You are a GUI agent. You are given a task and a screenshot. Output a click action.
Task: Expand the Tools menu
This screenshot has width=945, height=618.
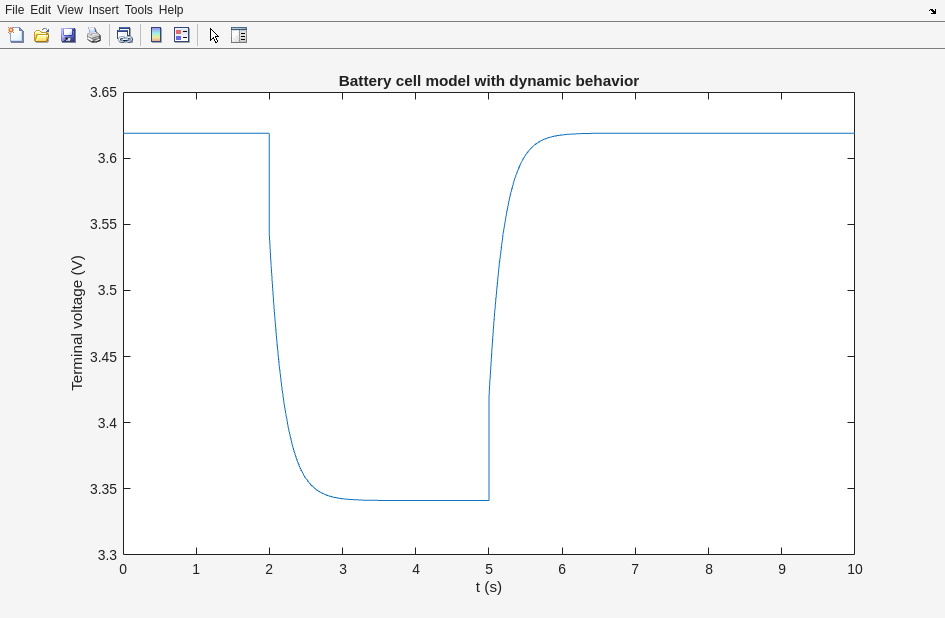[x=138, y=10]
